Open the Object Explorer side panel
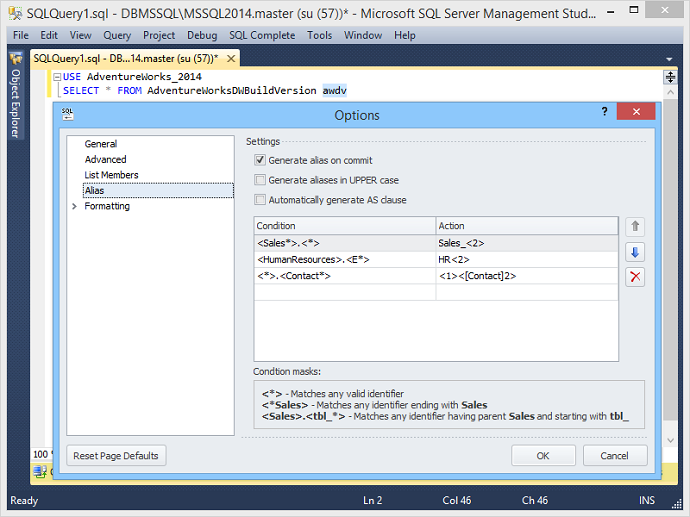Screen dimensions: 690x517 15,96
